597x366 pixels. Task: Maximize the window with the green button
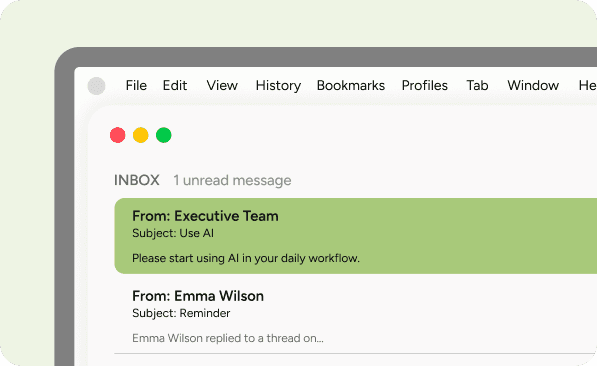coord(164,135)
